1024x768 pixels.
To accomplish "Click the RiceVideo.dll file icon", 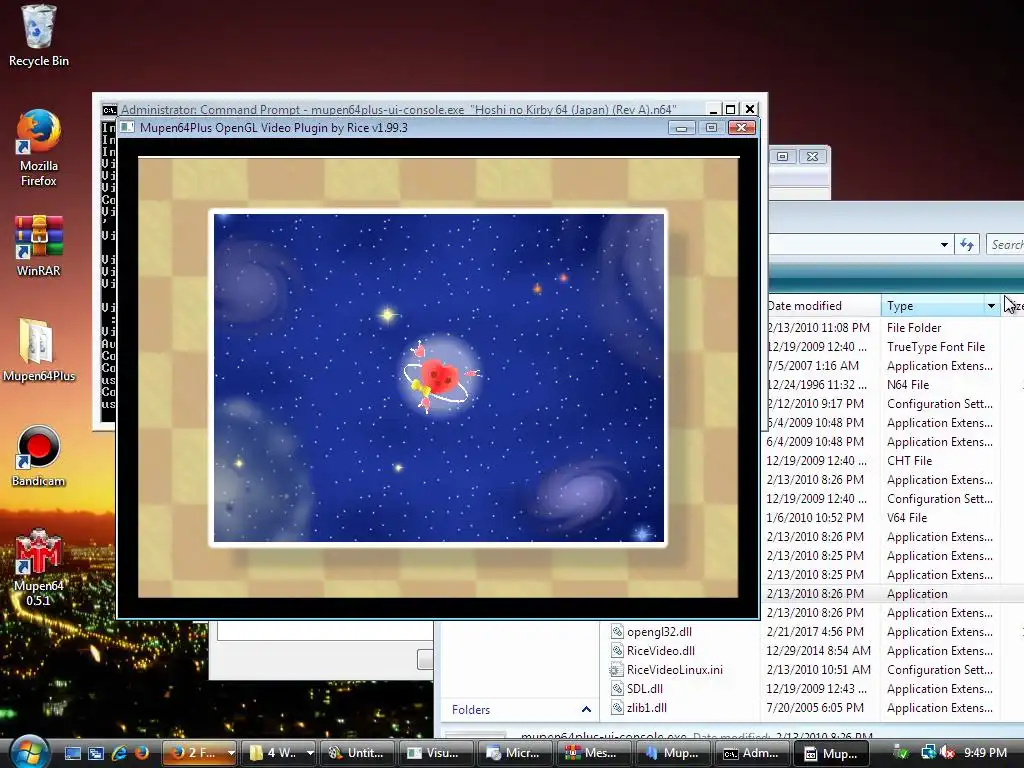I will [x=616, y=650].
